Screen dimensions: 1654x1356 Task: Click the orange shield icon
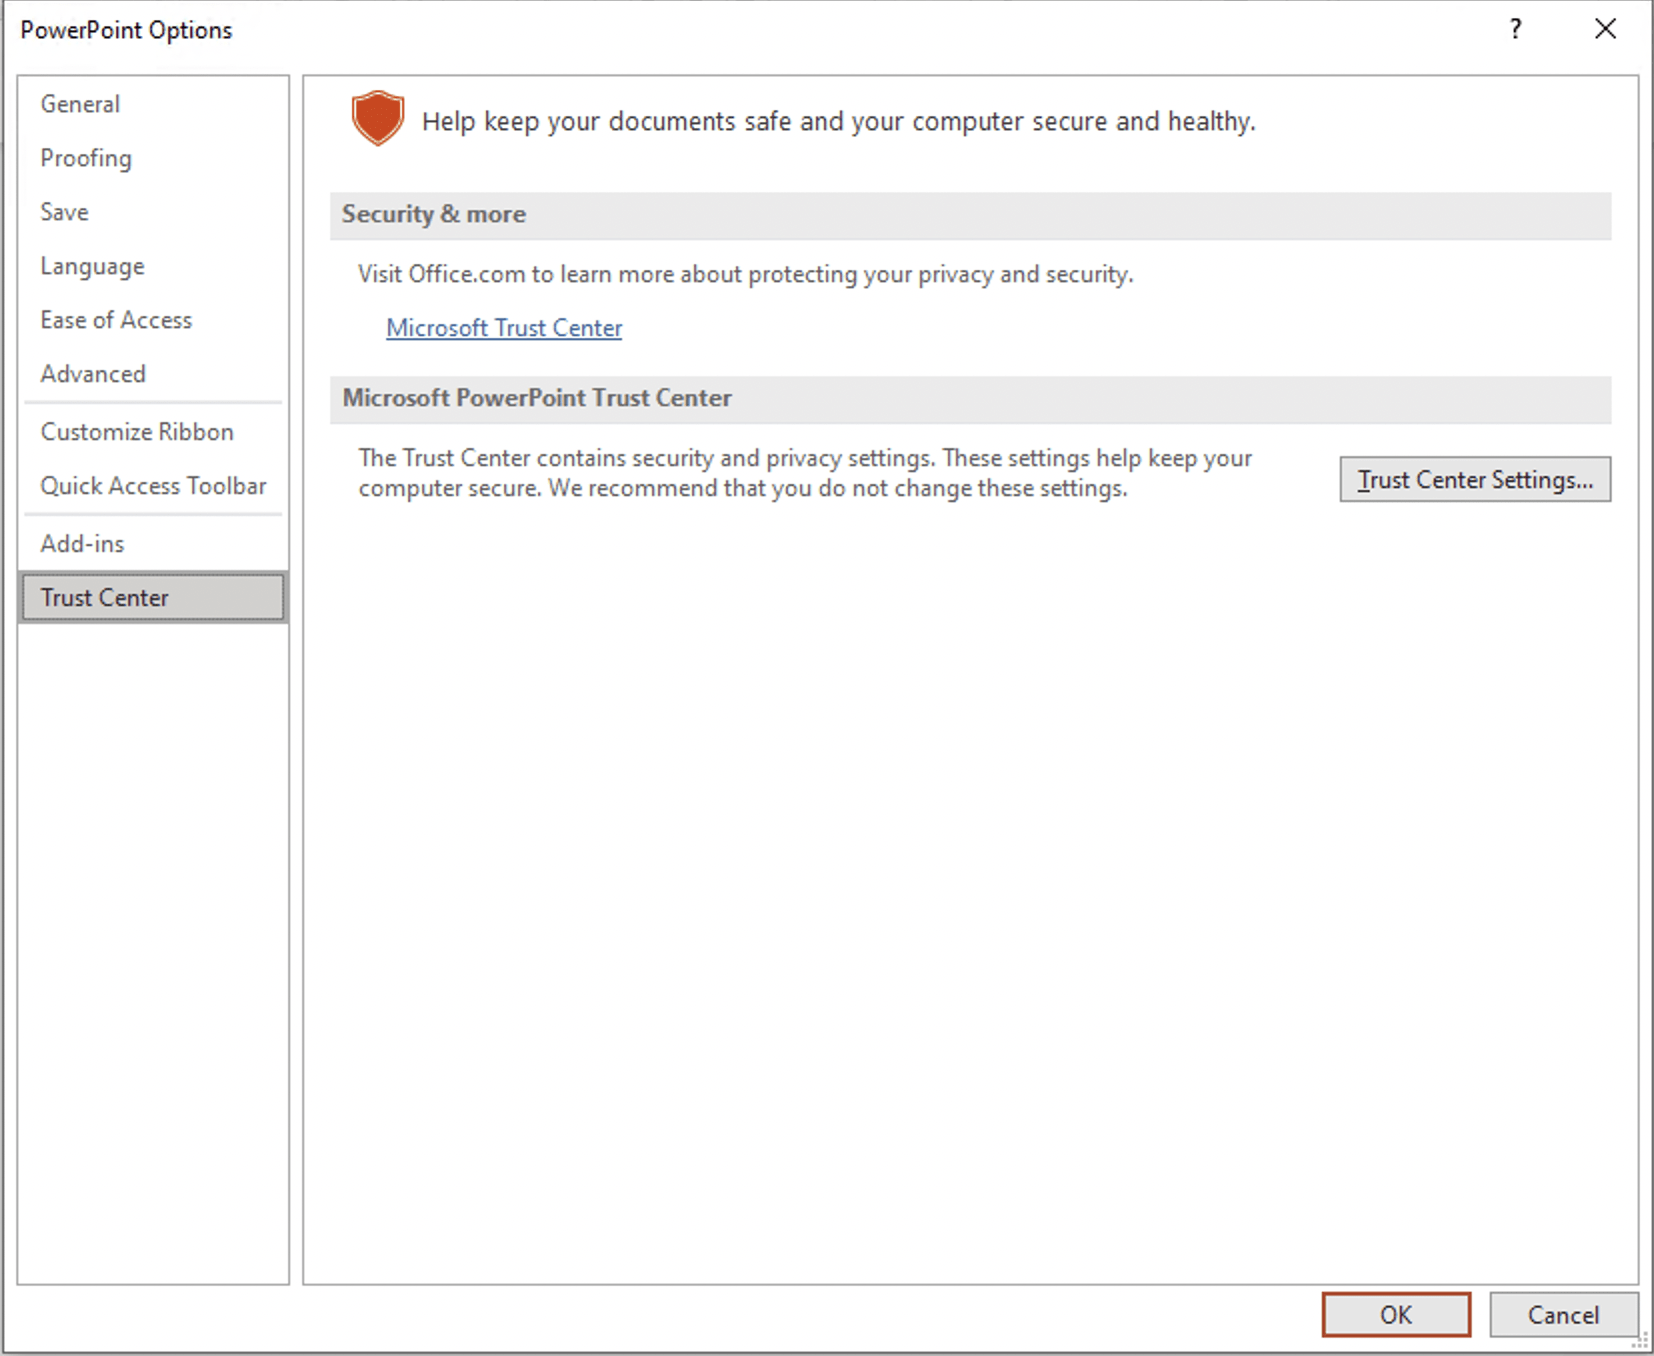click(x=378, y=118)
